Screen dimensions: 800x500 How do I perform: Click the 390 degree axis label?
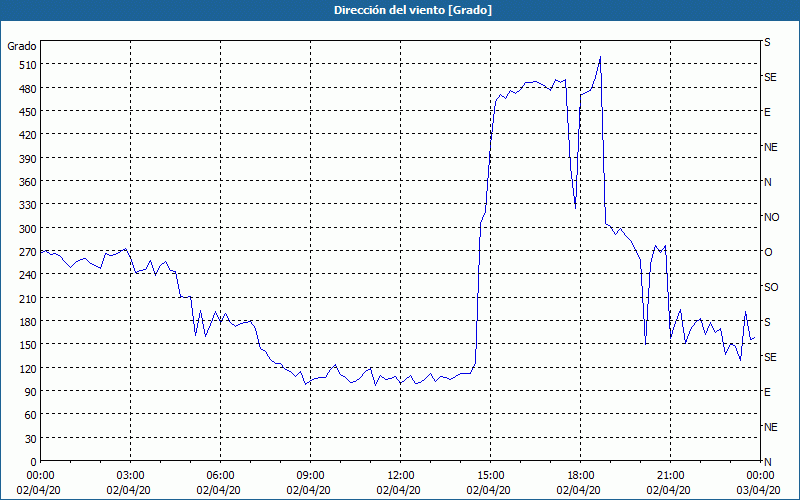(x=28, y=159)
